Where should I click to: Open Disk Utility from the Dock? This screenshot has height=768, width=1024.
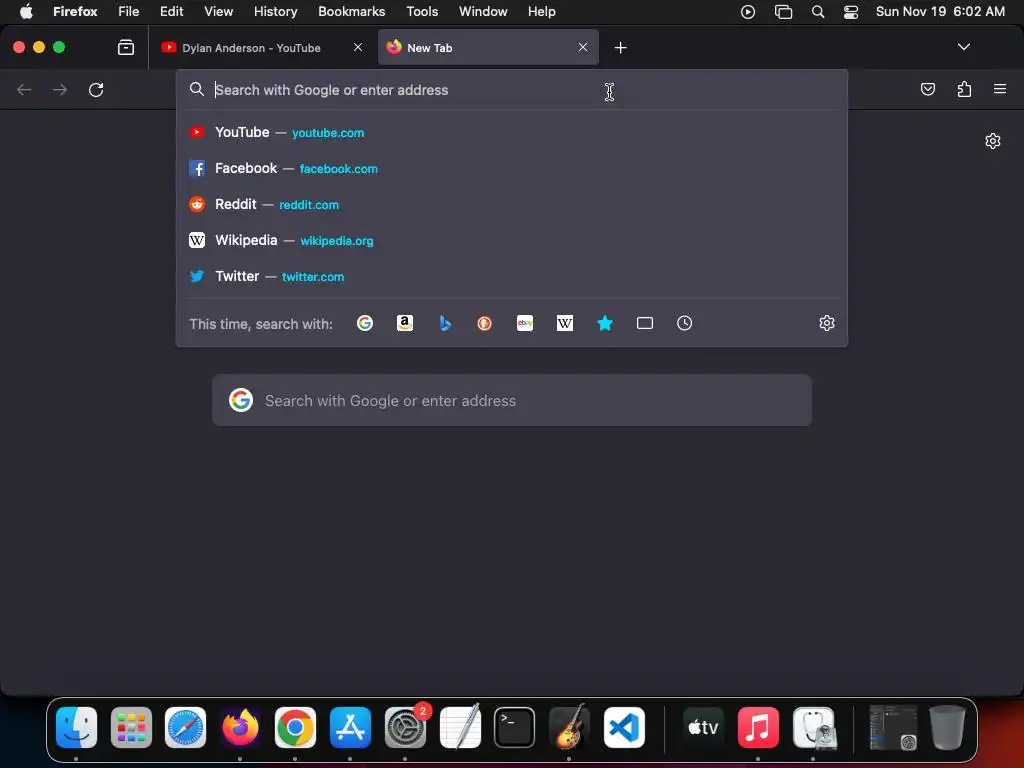pyautogui.click(x=813, y=728)
